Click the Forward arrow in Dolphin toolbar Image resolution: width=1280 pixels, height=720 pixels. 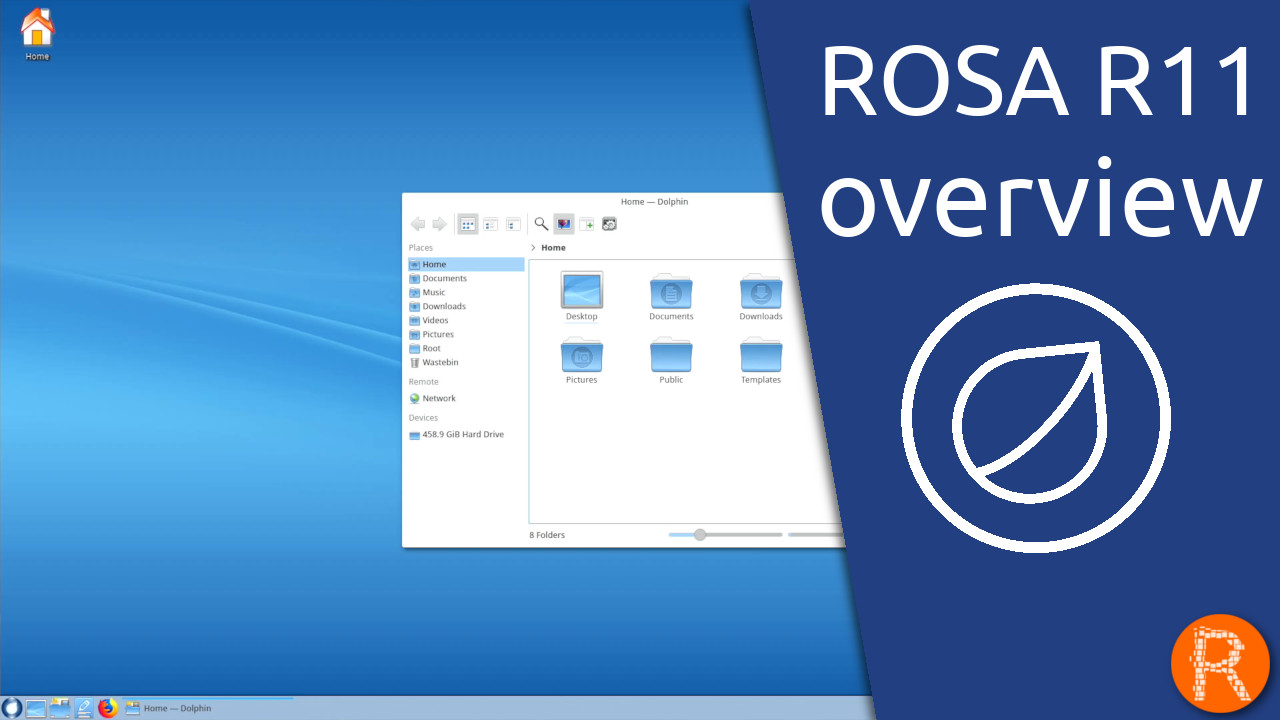pos(439,224)
